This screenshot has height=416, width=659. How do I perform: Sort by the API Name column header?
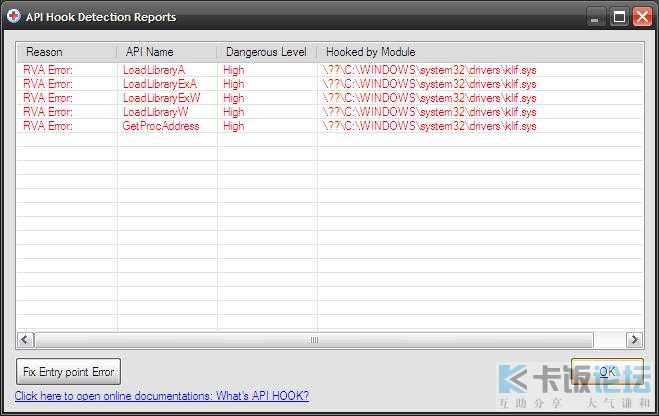point(166,52)
